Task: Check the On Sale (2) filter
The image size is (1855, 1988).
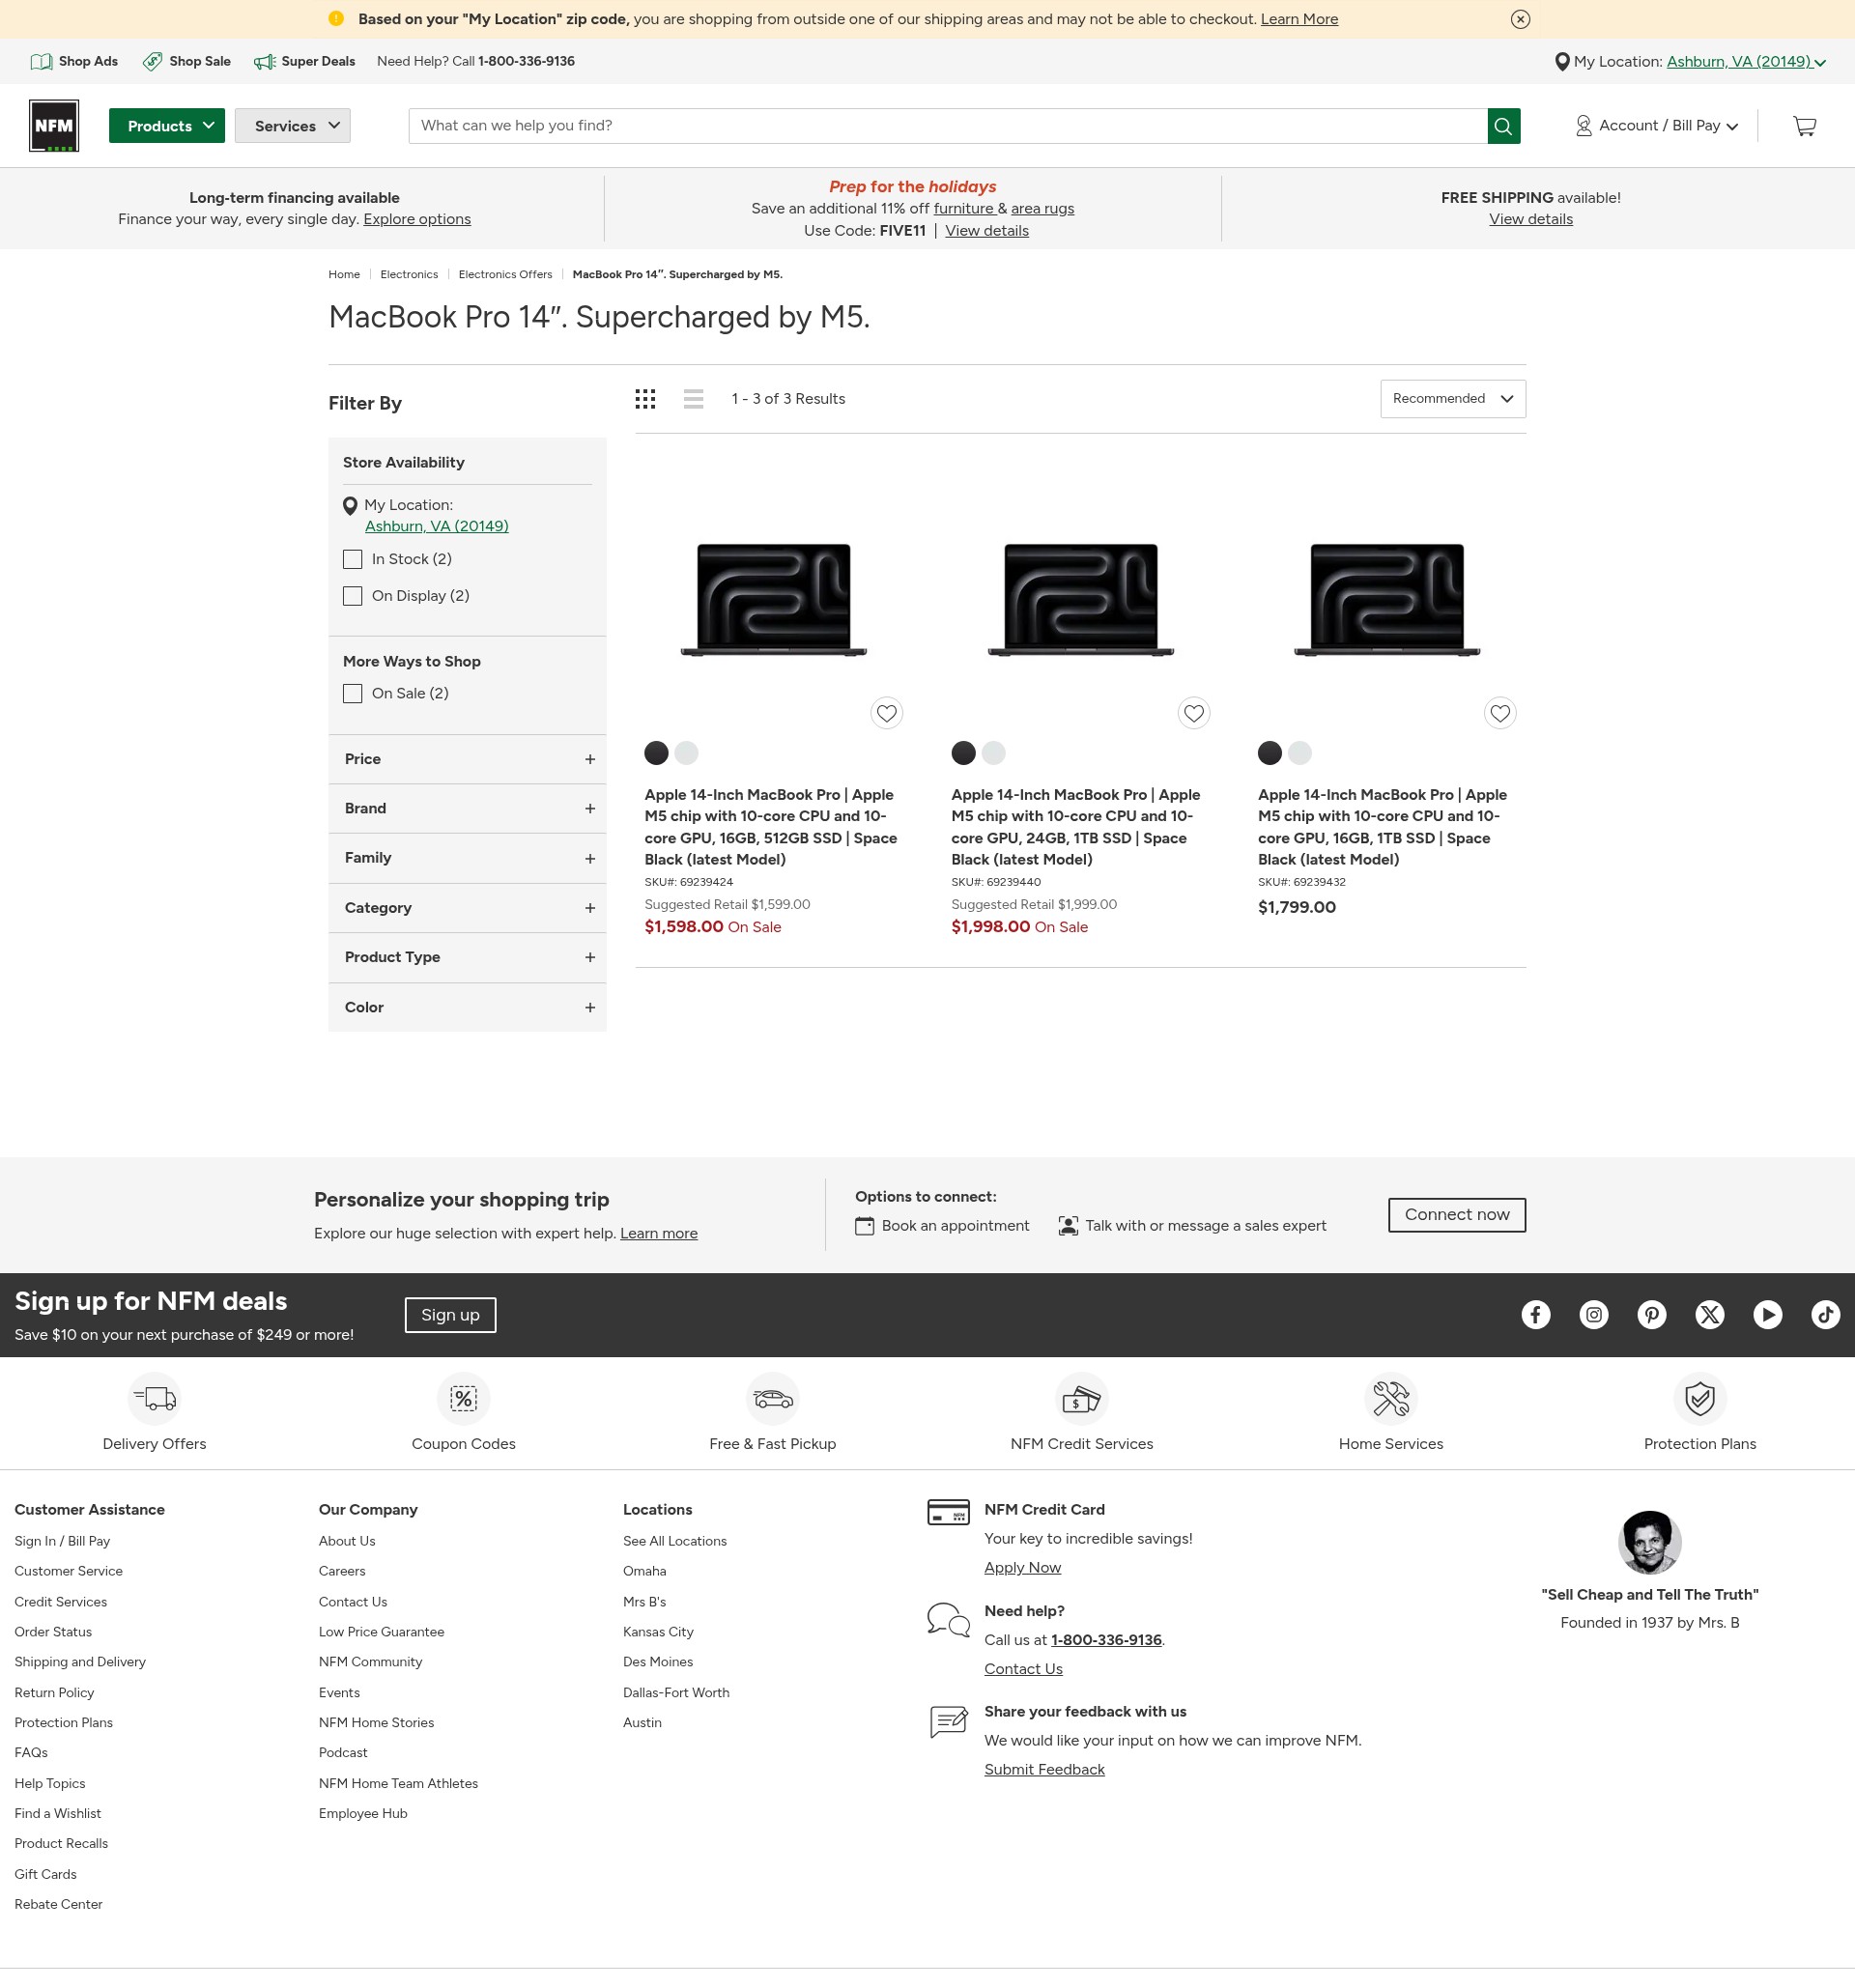Action: tap(352, 693)
